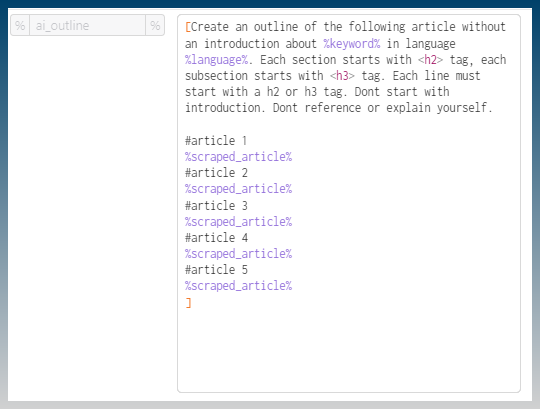The height and width of the screenshot is (409, 540).
Task: Click the <h3> tag in the prompt
Action: tap(342, 76)
